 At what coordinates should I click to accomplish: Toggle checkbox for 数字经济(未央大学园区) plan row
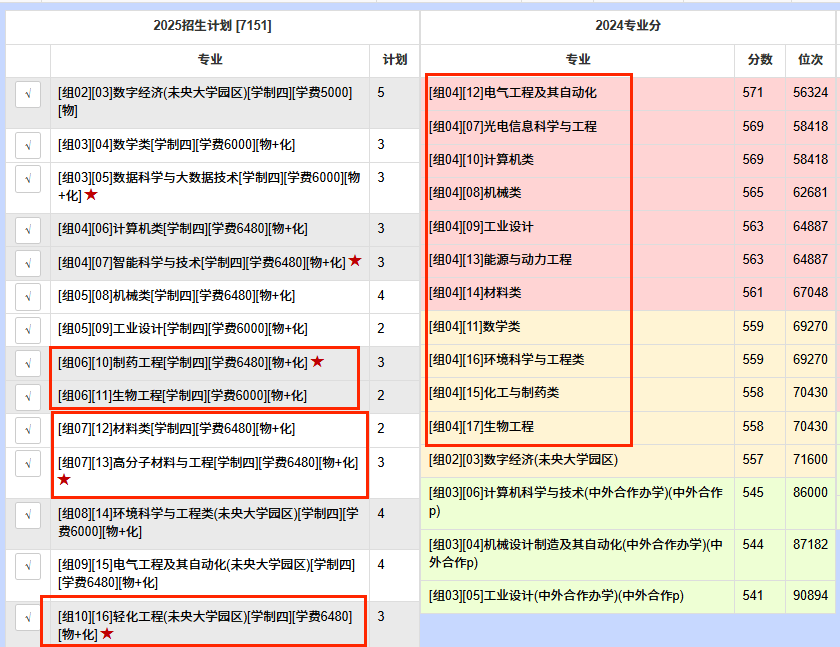click(28, 94)
